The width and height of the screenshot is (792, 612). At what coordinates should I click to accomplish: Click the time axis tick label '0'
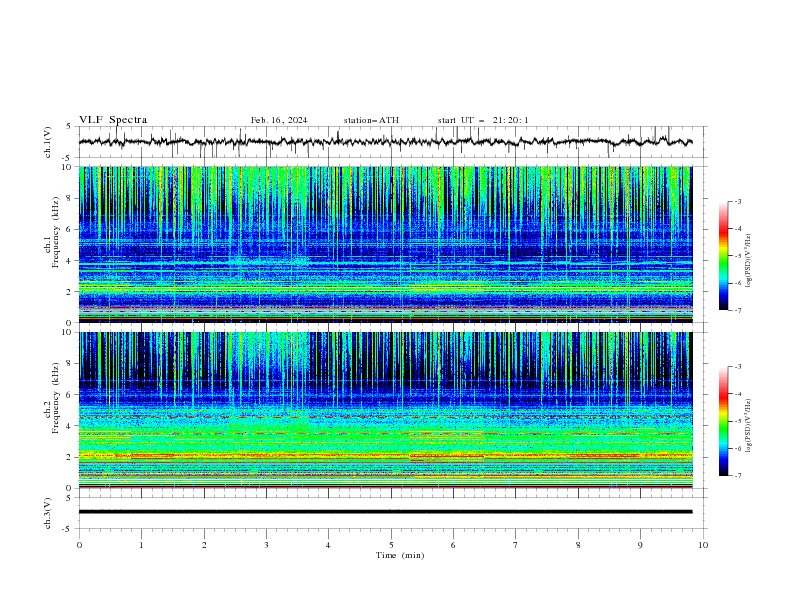[x=79, y=545]
